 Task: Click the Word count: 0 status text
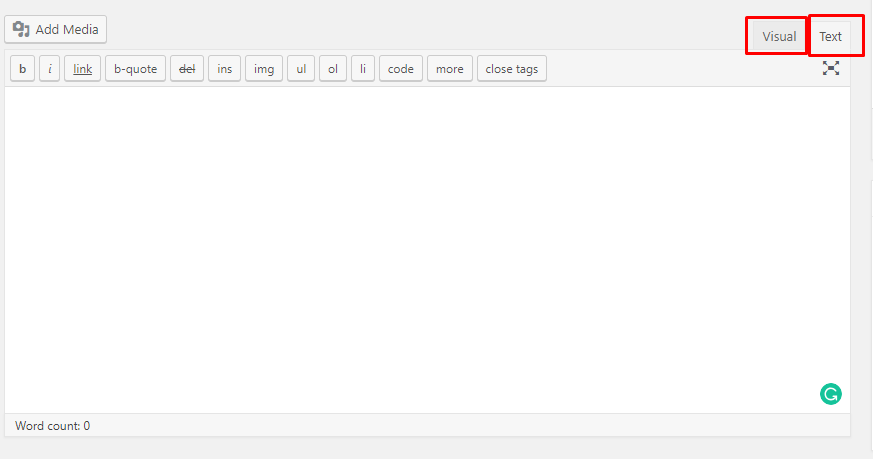pos(52,426)
